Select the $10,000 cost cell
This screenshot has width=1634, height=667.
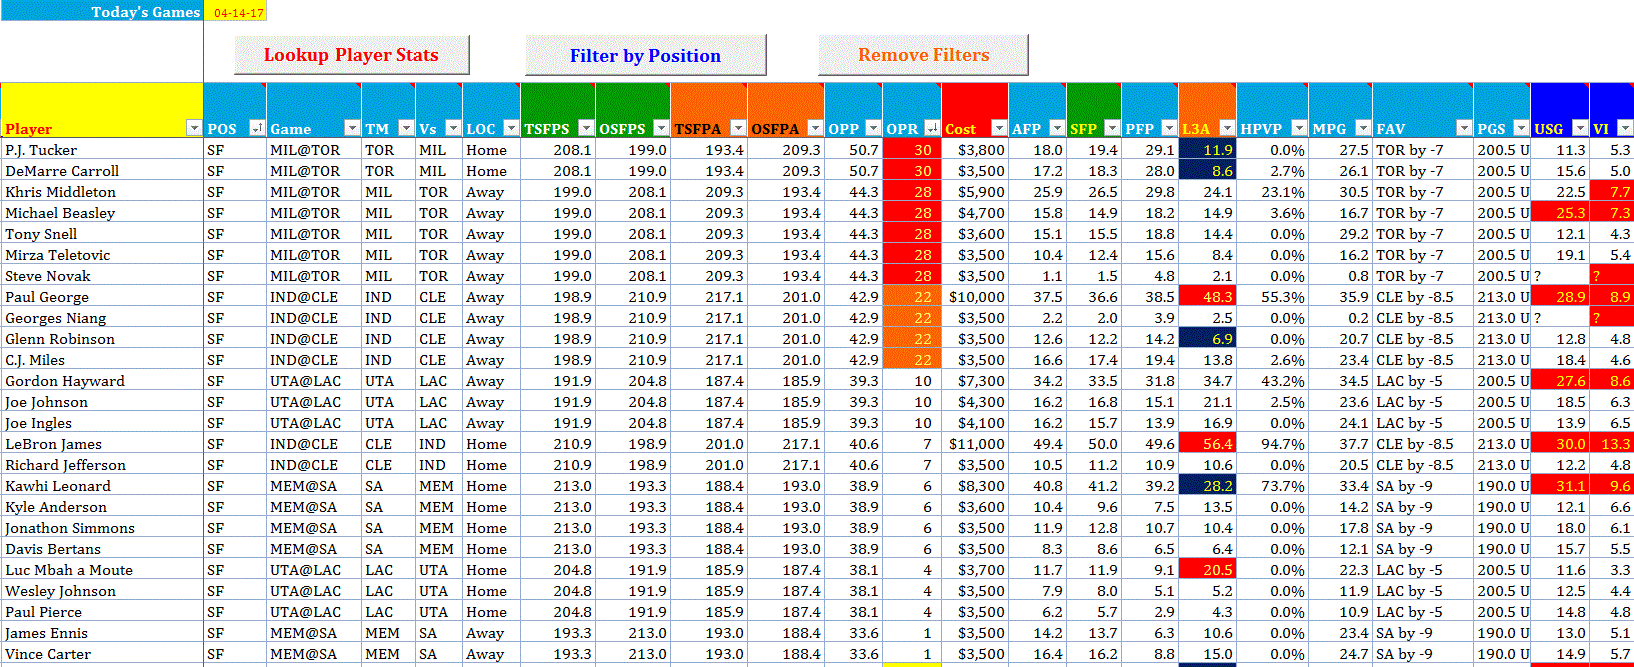(x=975, y=297)
